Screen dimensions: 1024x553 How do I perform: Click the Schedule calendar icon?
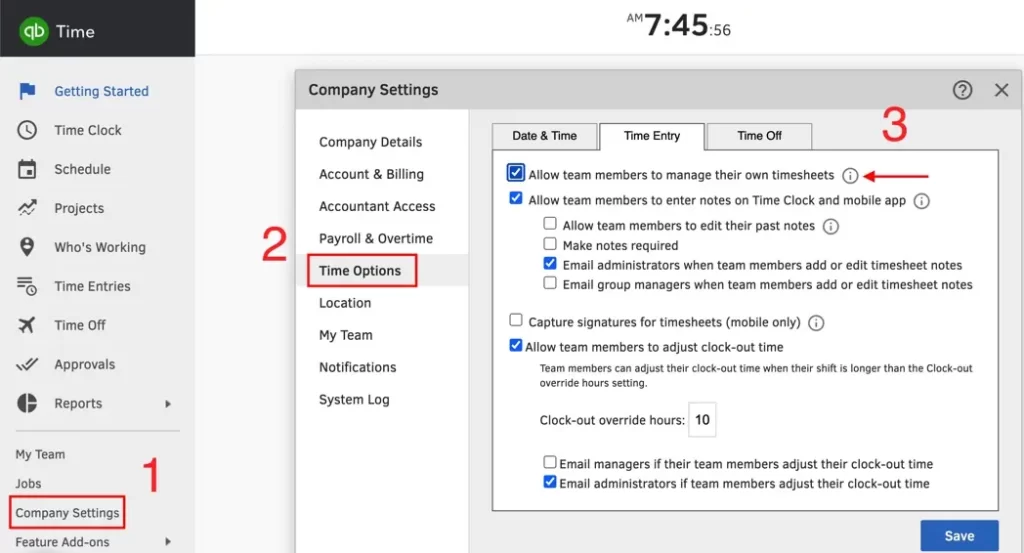coord(27,169)
